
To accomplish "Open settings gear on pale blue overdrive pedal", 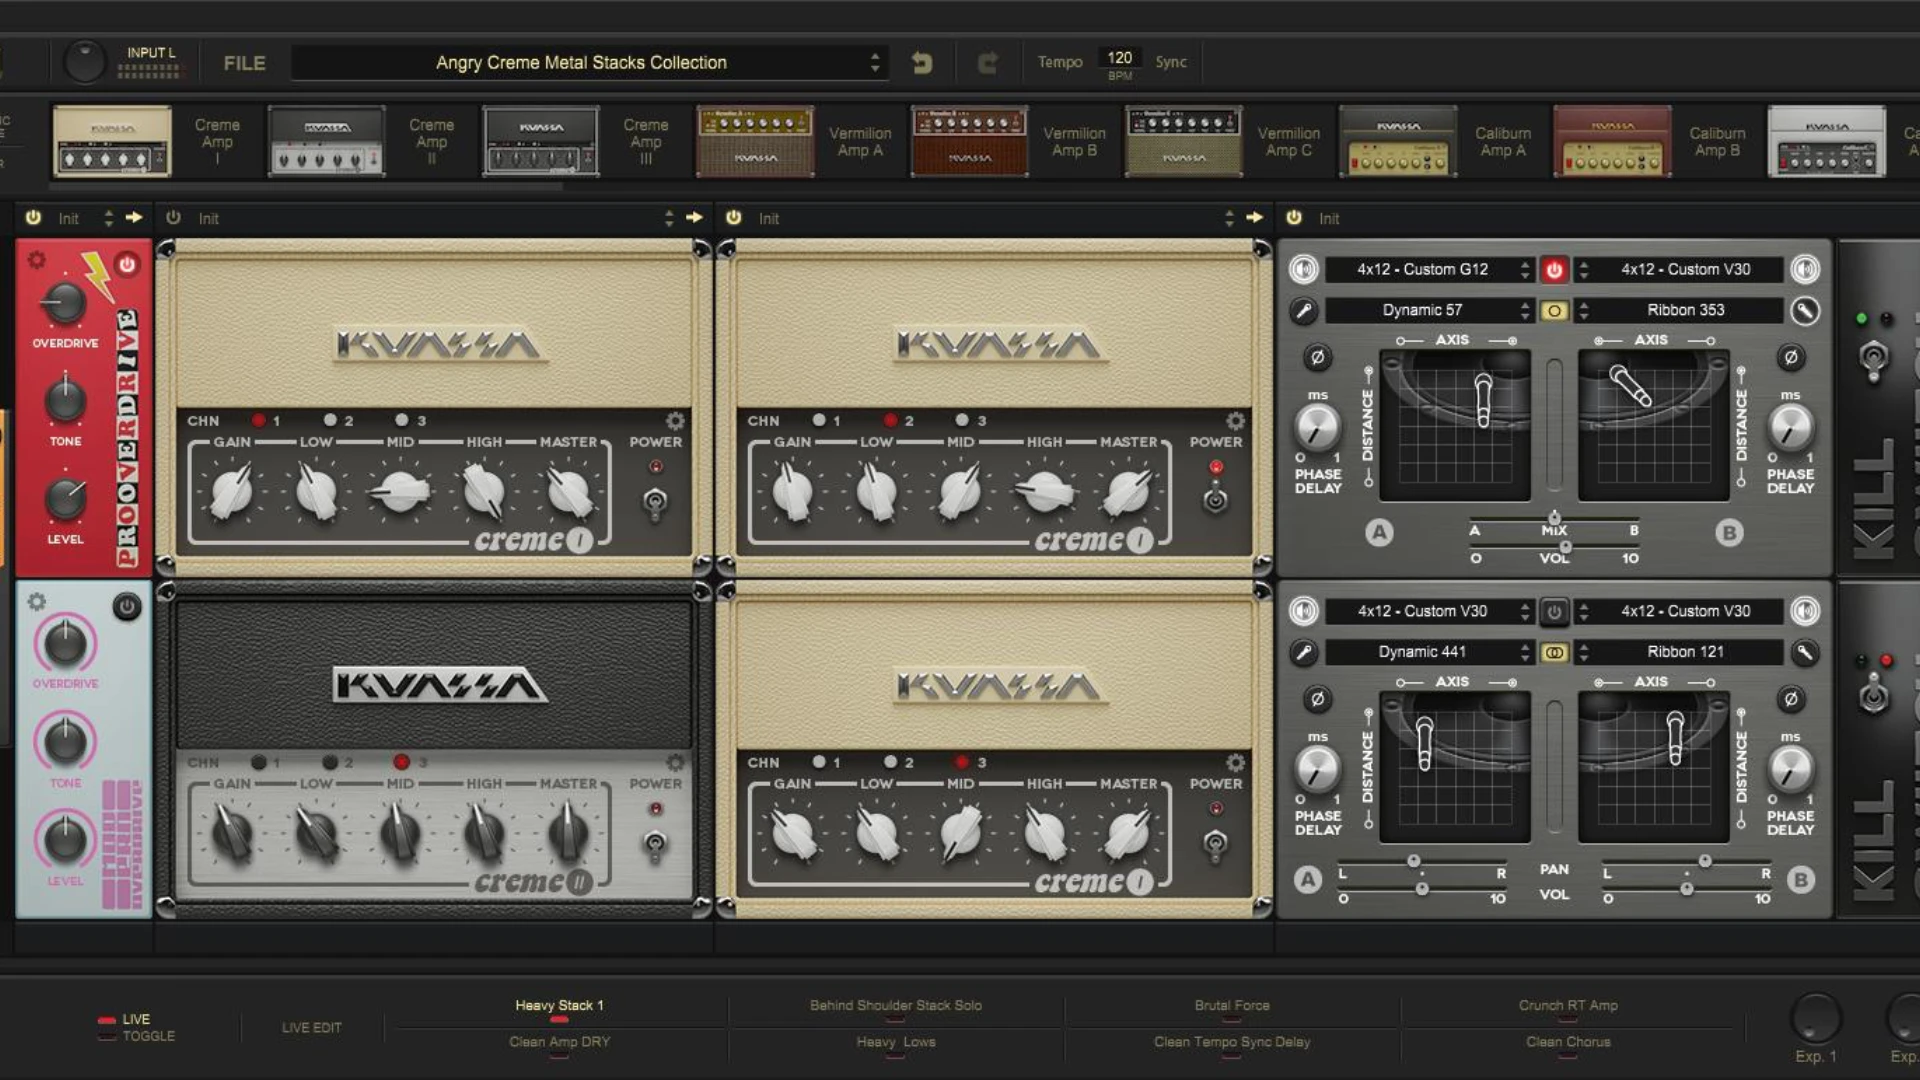I will coord(37,602).
